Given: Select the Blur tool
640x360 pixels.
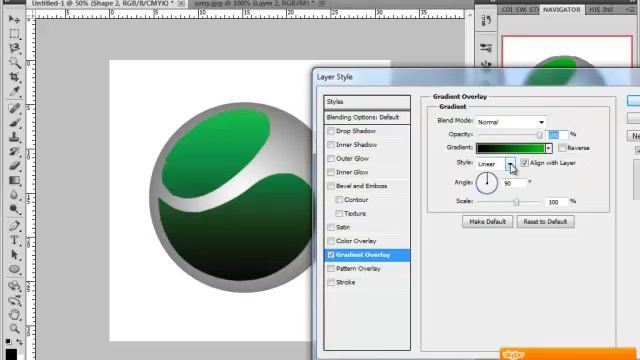Looking at the screenshot, I should click(14, 195).
